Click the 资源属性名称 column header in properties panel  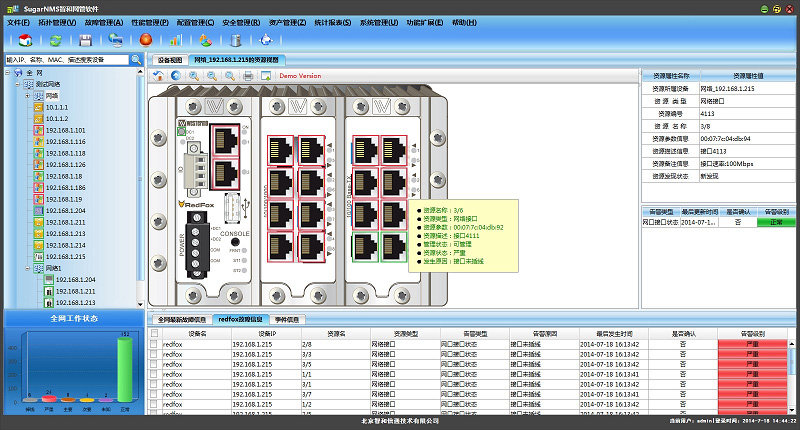(671, 75)
